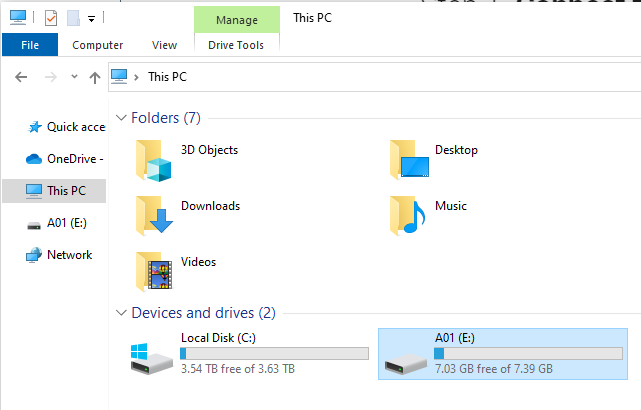The height and width of the screenshot is (410, 641).
Task: Click the Folders (7) group header
Action: click(x=166, y=118)
